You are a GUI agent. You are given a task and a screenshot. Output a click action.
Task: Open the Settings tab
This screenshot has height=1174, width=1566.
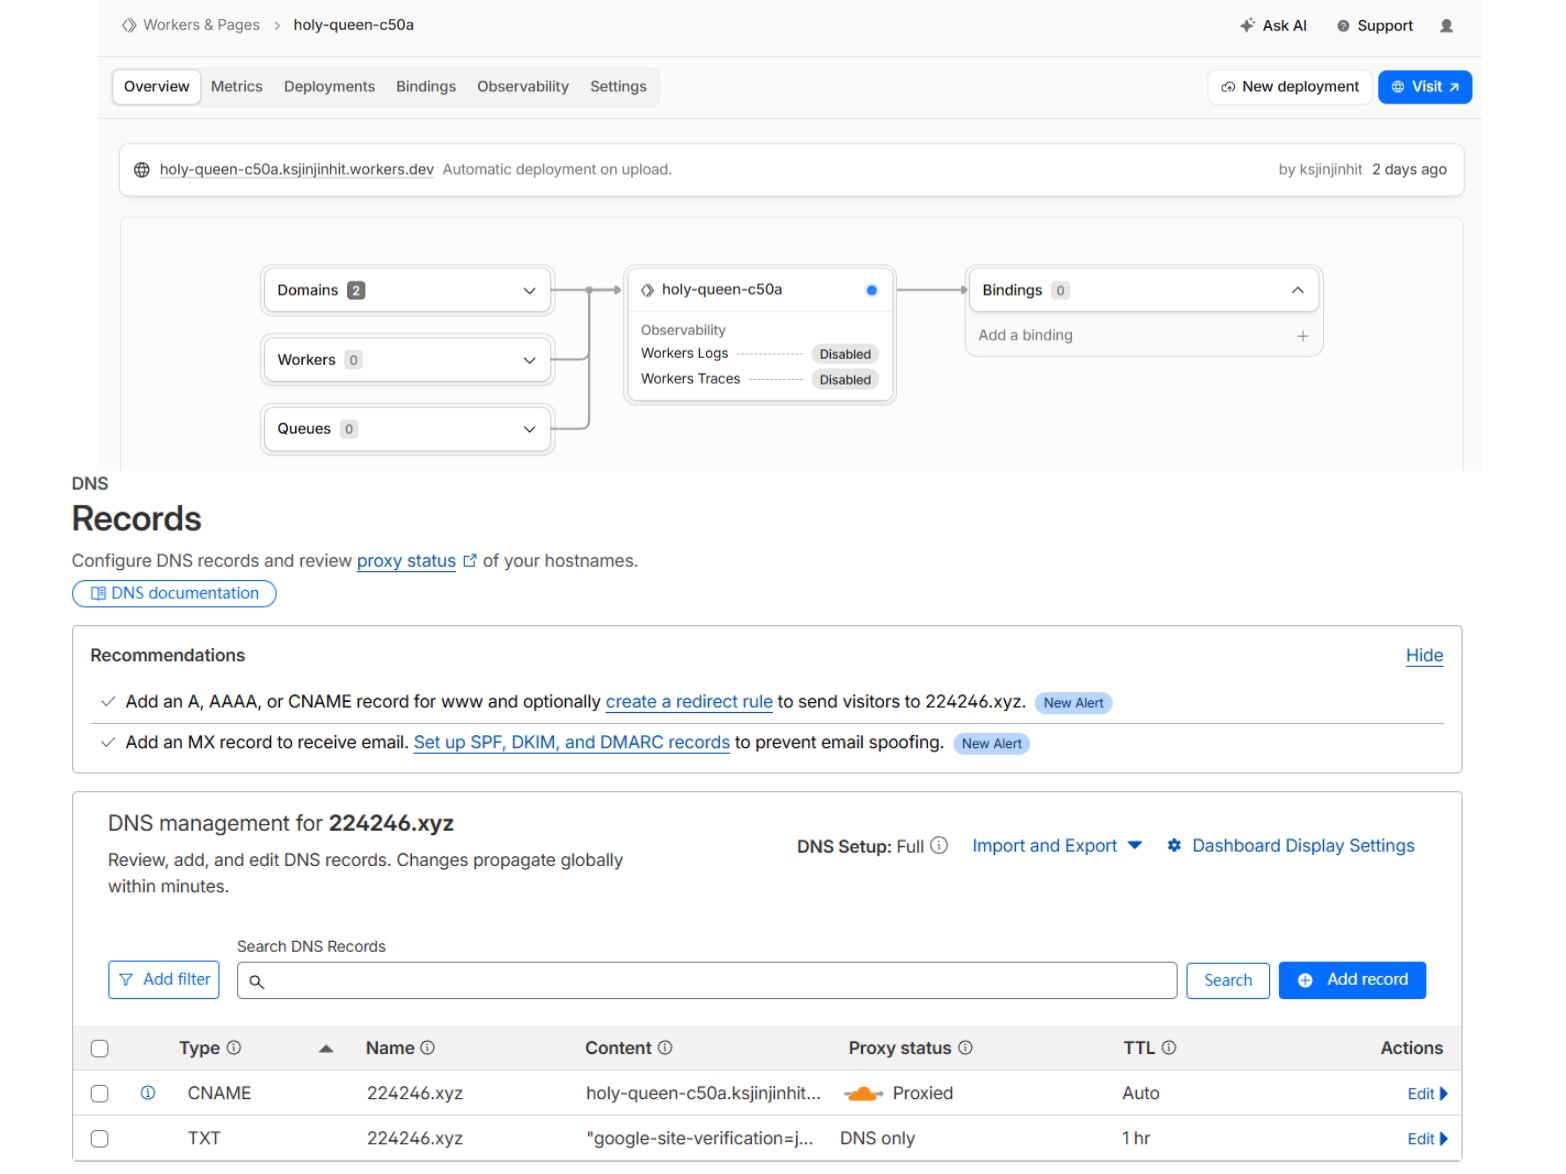coord(618,87)
